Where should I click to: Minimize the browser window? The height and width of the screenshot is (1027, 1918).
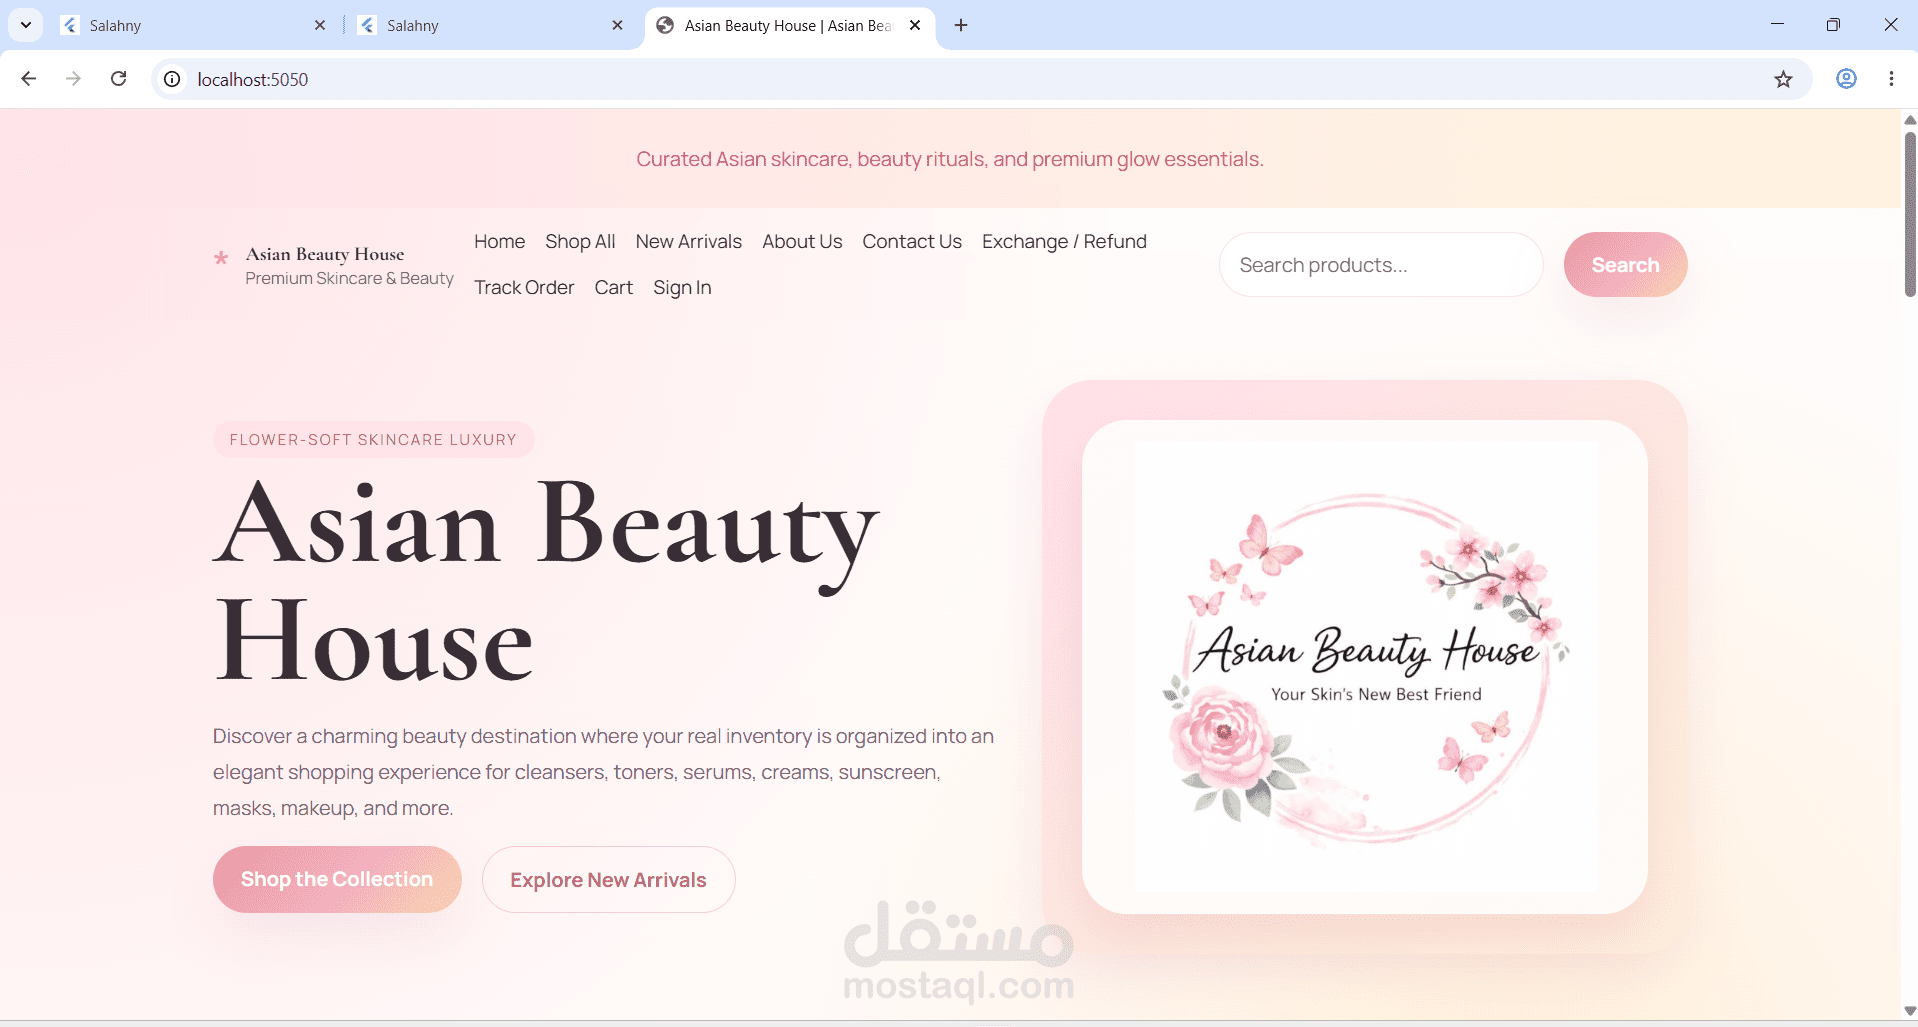pyautogui.click(x=1777, y=24)
